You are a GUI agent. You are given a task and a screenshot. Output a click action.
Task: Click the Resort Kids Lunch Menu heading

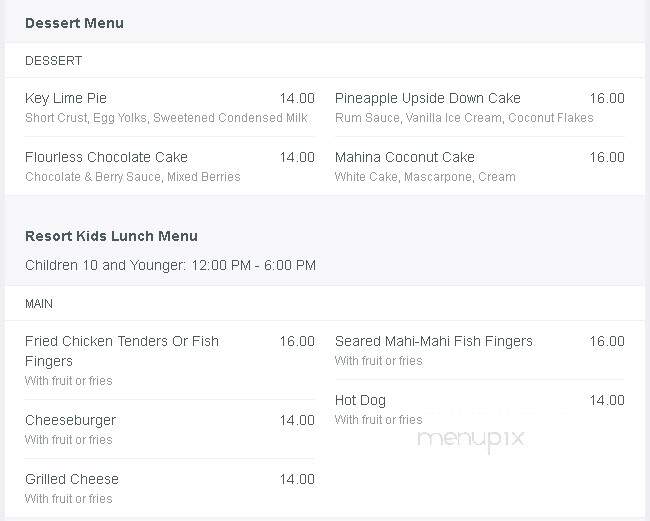111,236
